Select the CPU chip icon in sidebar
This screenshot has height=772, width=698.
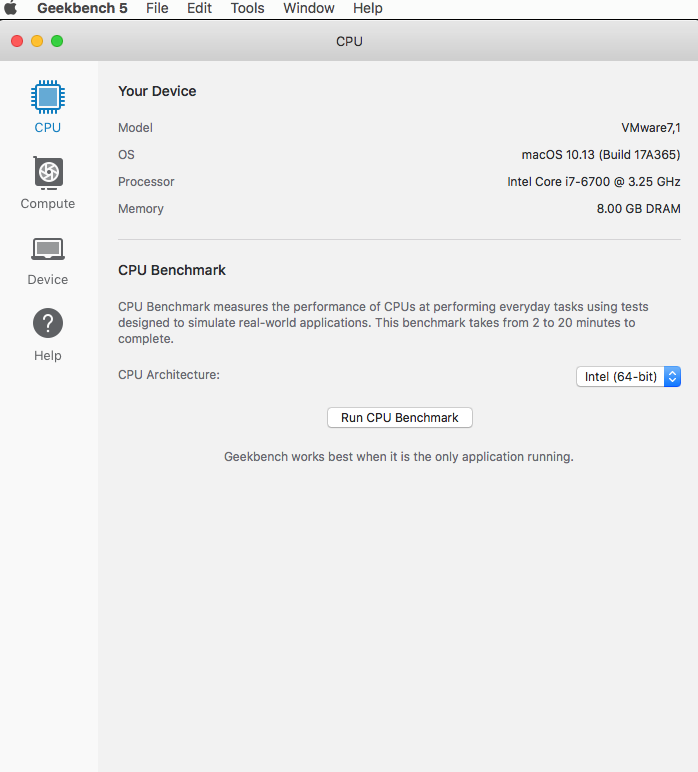tap(48, 97)
